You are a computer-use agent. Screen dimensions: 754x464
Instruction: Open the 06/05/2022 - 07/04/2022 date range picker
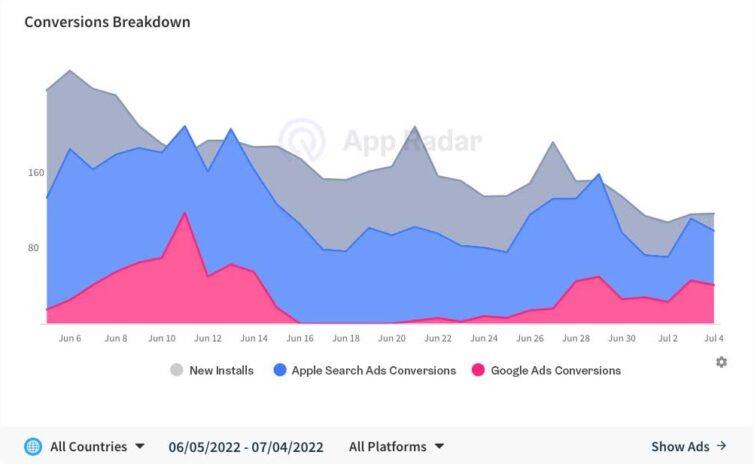pos(246,447)
